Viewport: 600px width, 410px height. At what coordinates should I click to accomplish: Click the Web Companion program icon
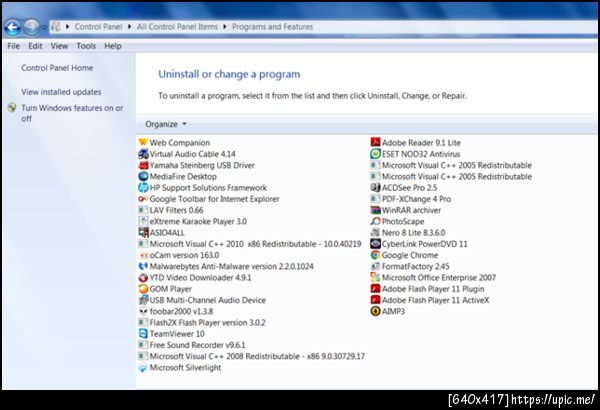143,142
